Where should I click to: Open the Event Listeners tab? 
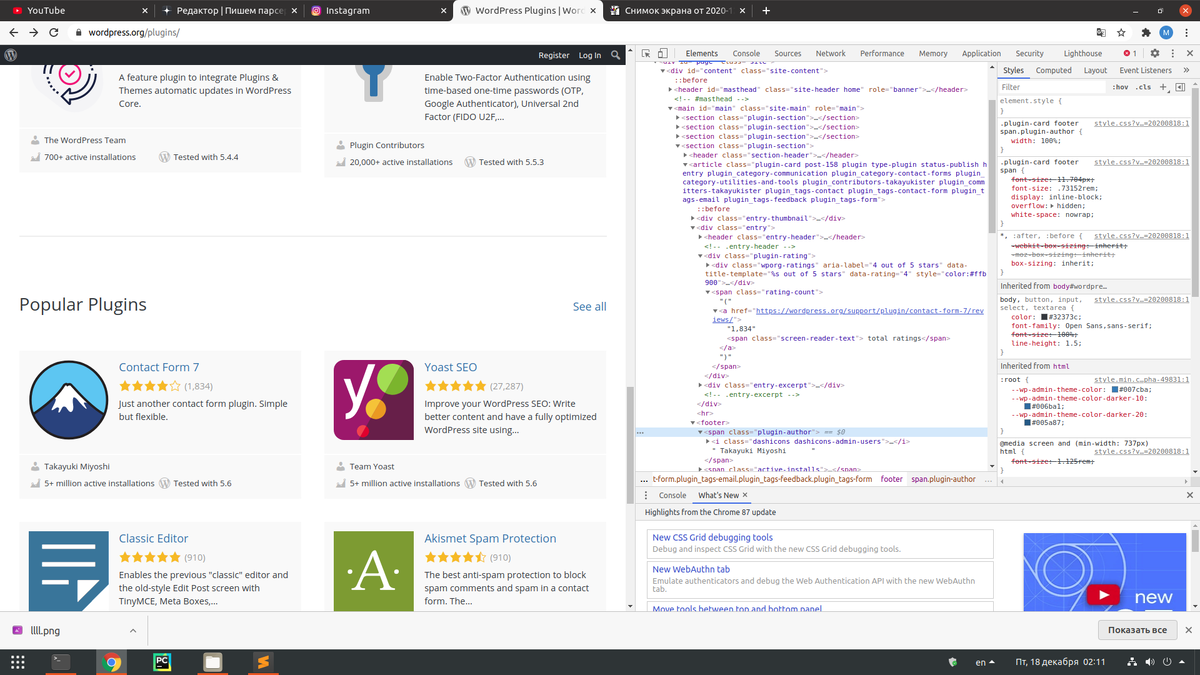click(1145, 70)
